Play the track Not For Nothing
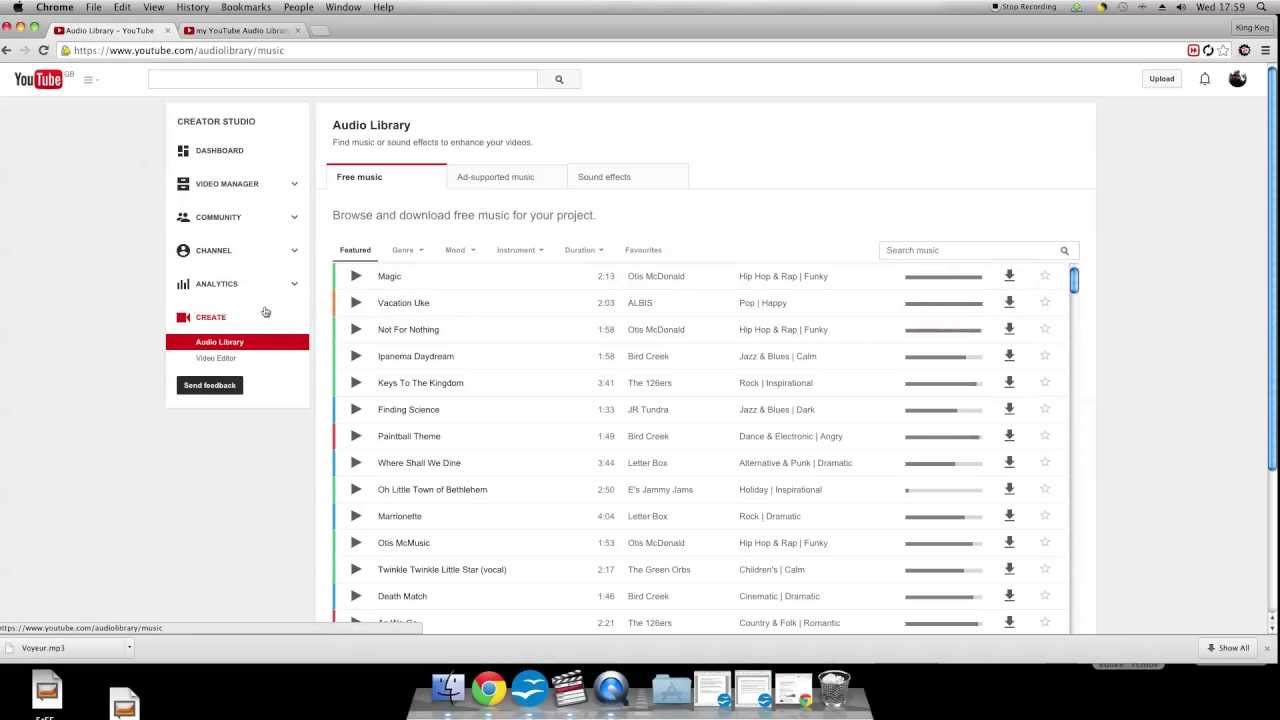Viewport: 1280px width, 720px height. [355, 329]
